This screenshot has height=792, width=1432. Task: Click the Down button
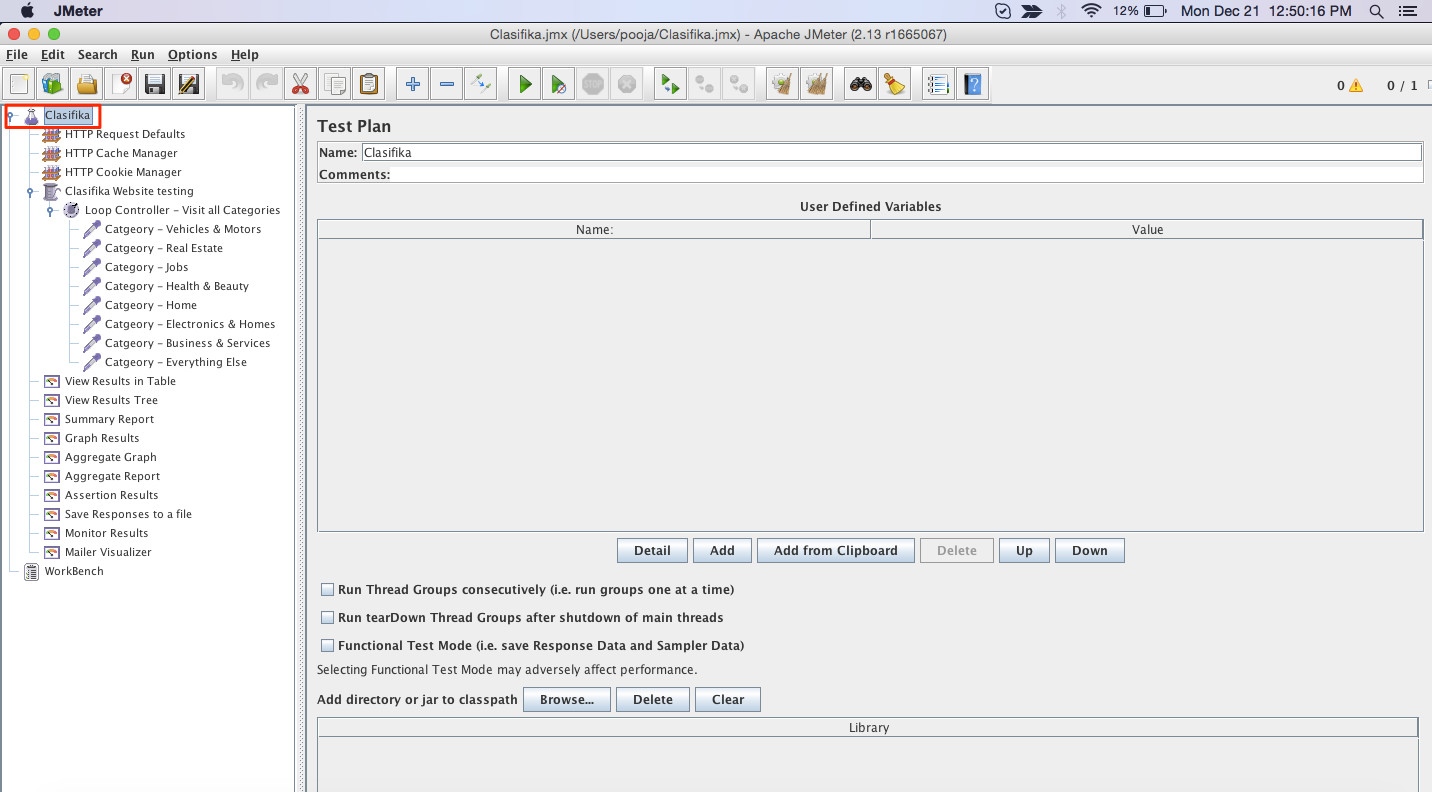pos(1090,551)
